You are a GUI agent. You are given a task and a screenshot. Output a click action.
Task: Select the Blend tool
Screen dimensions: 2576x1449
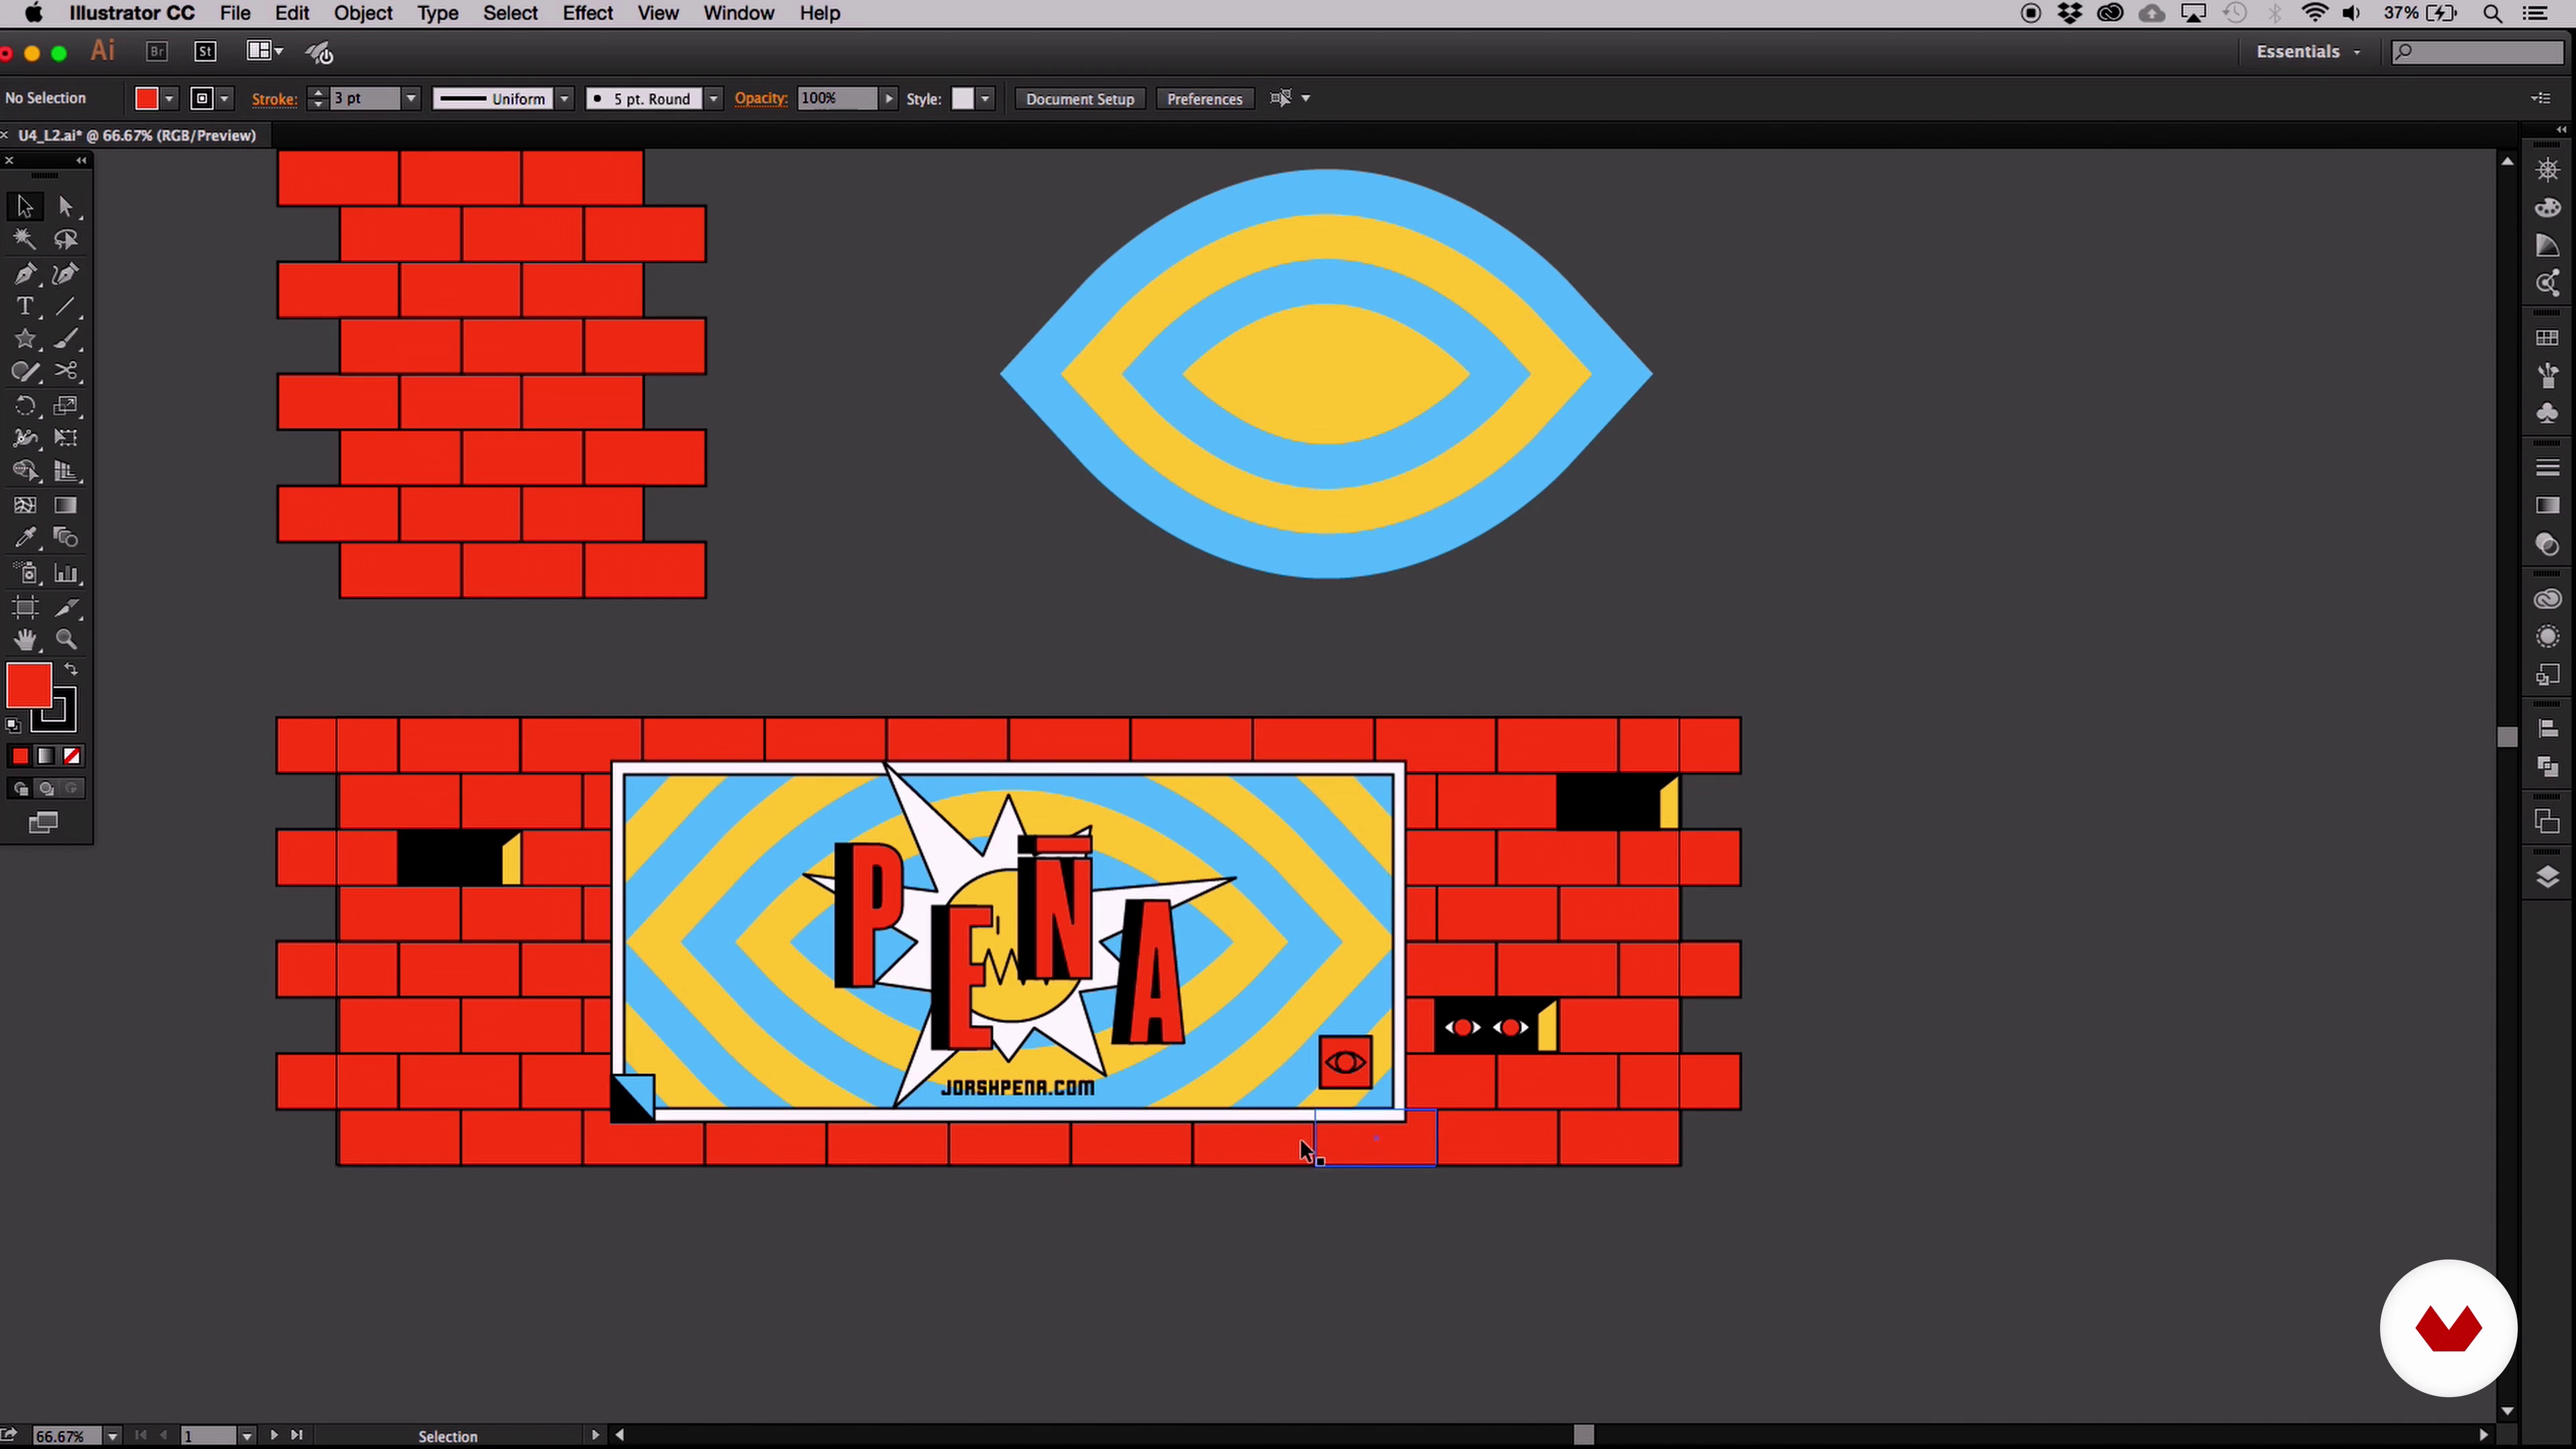tap(66, 538)
